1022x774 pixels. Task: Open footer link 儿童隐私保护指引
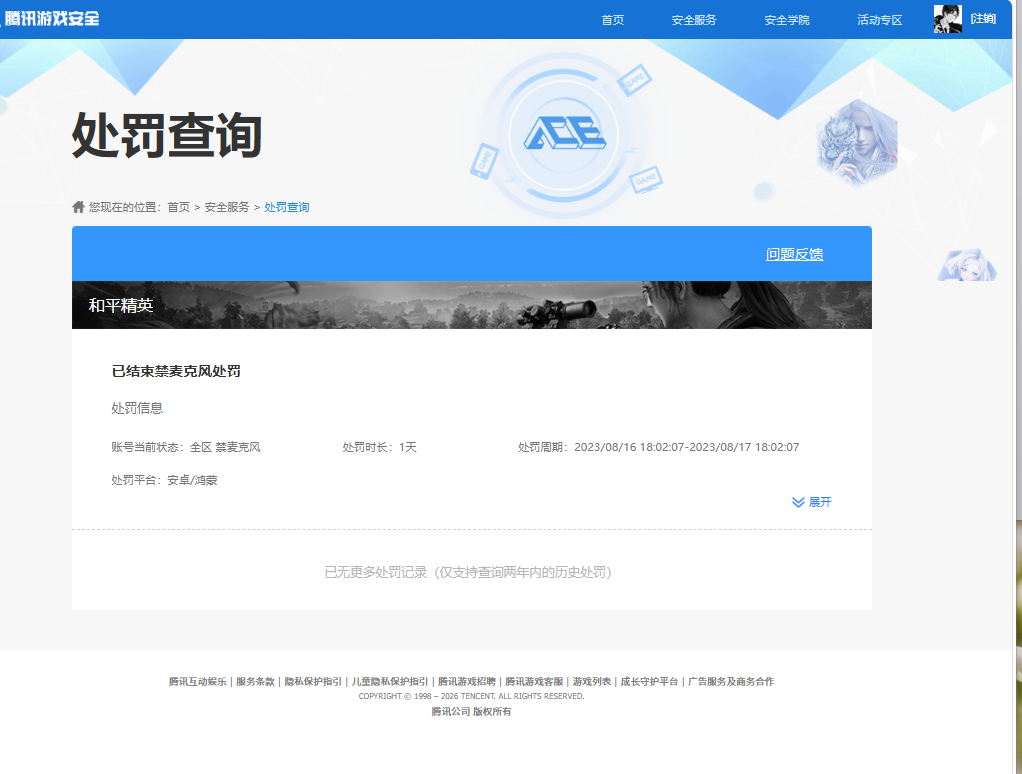coord(390,681)
